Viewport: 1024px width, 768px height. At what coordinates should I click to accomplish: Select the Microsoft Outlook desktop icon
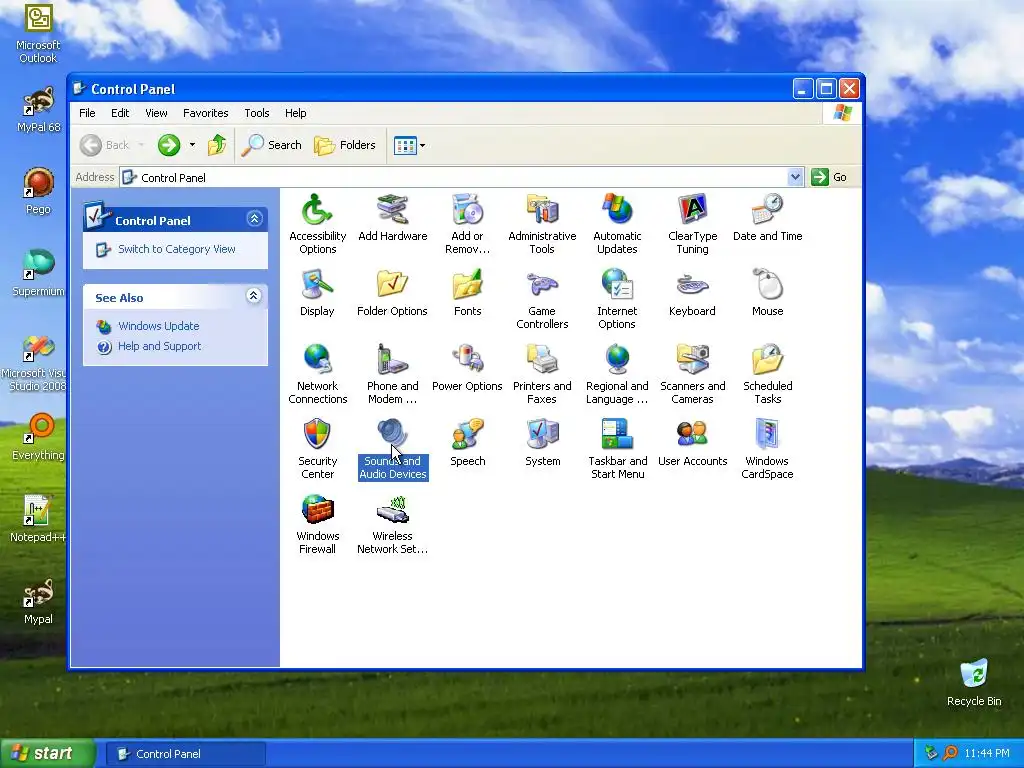point(38,34)
